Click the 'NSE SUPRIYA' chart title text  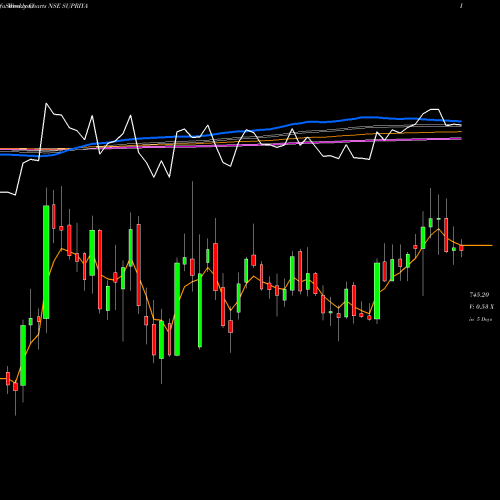(x=68, y=6)
